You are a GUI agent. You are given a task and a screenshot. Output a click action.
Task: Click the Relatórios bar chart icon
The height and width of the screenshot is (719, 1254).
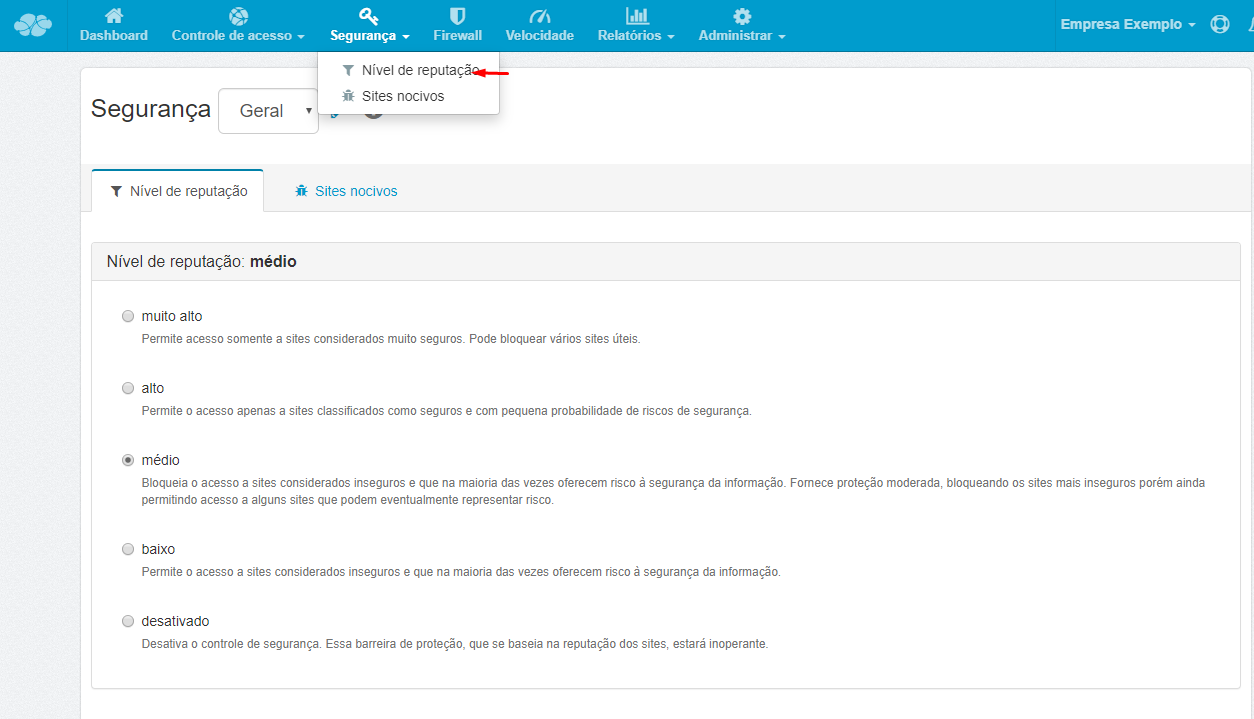(x=637, y=16)
